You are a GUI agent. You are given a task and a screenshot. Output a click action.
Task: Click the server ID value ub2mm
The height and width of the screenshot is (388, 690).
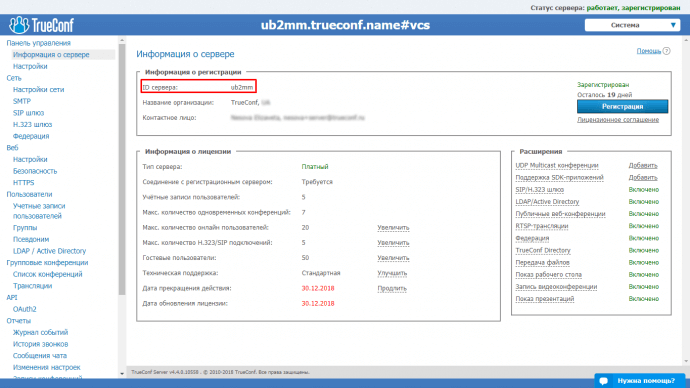(242, 87)
